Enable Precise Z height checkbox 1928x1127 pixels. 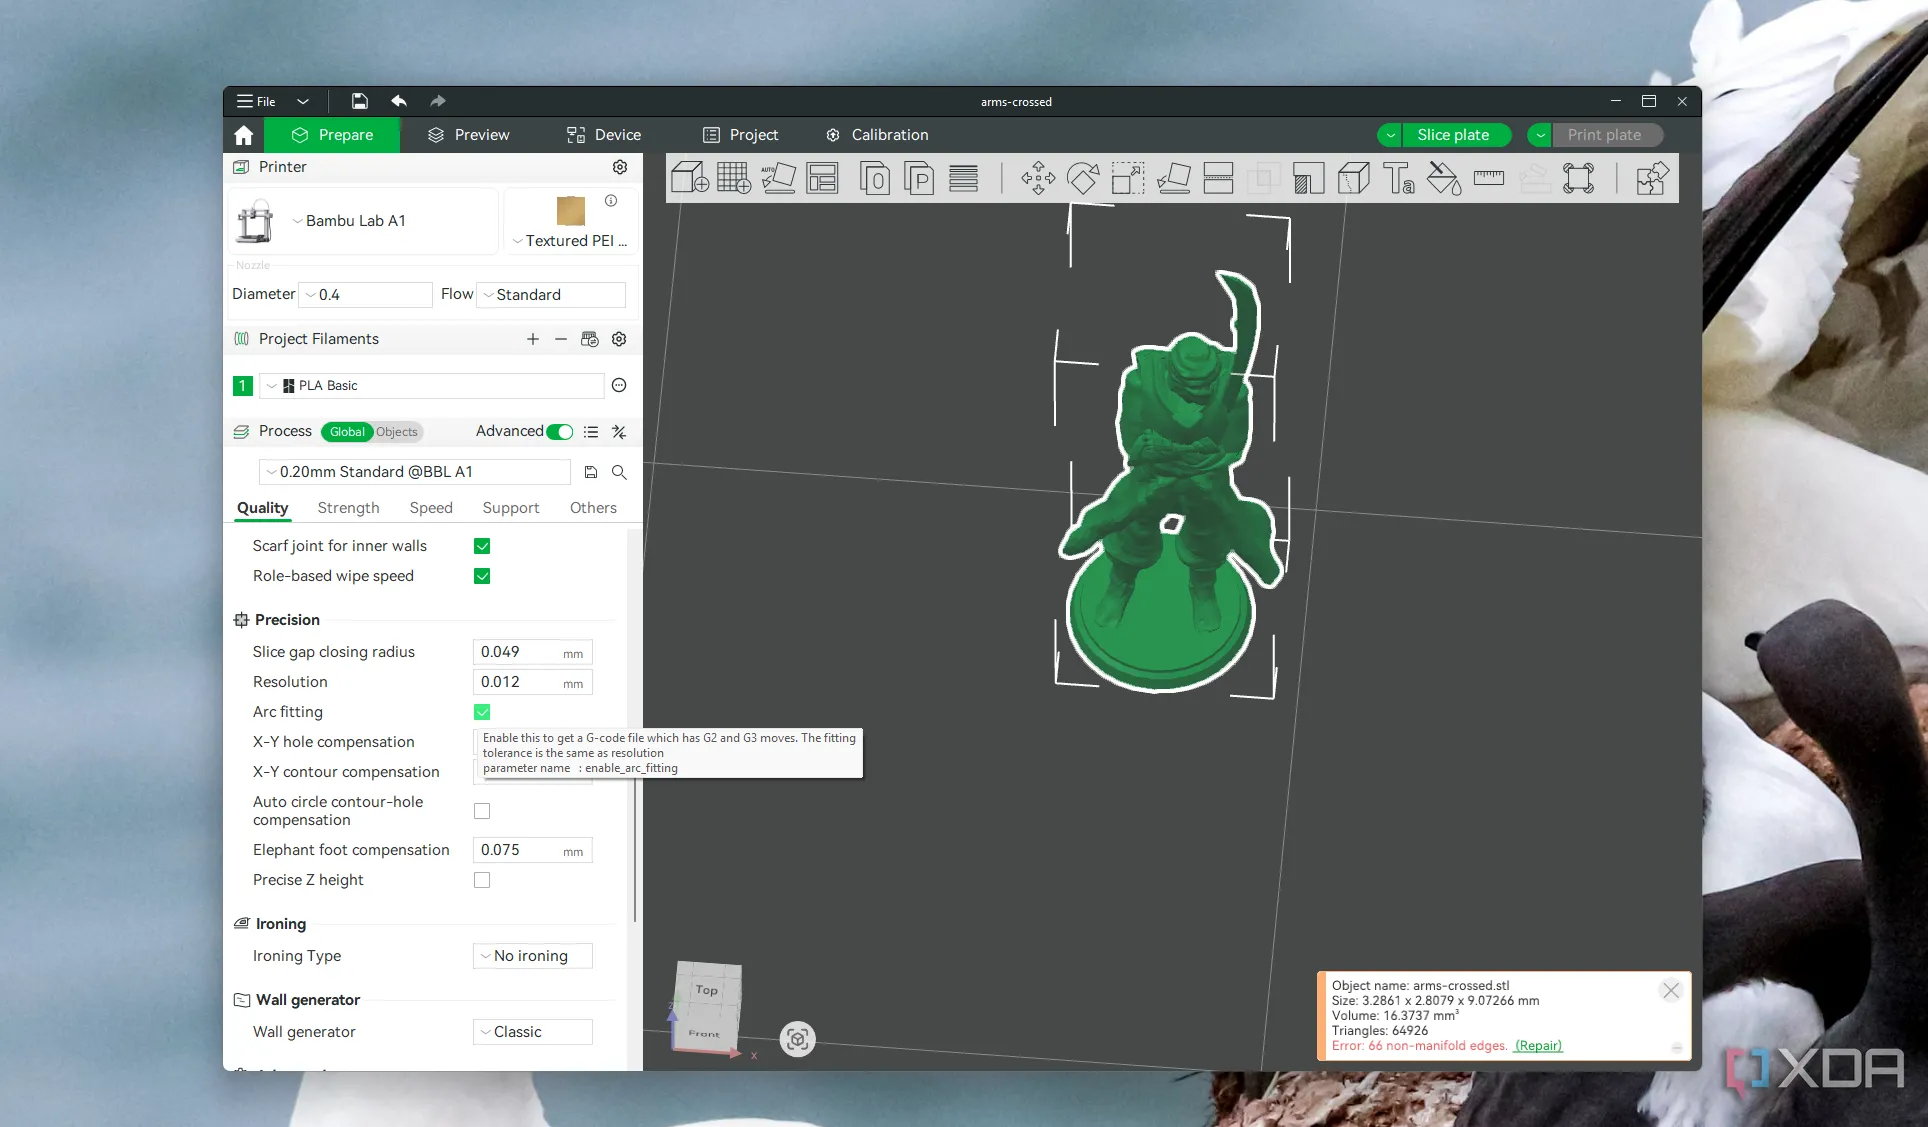point(482,880)
